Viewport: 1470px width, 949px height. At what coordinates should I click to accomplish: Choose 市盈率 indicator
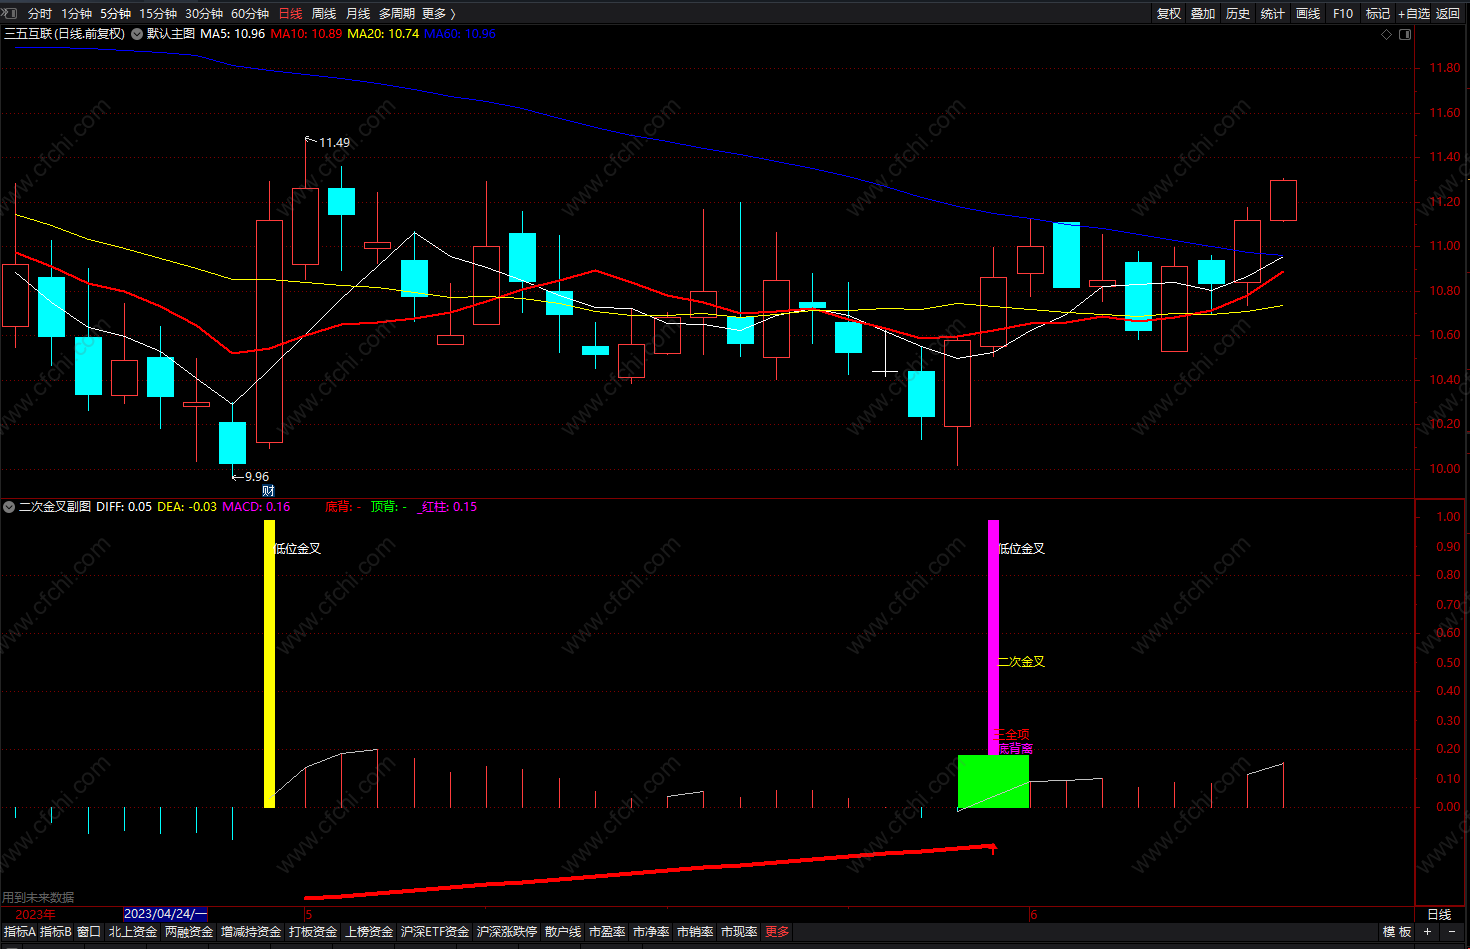coord(607,932)
